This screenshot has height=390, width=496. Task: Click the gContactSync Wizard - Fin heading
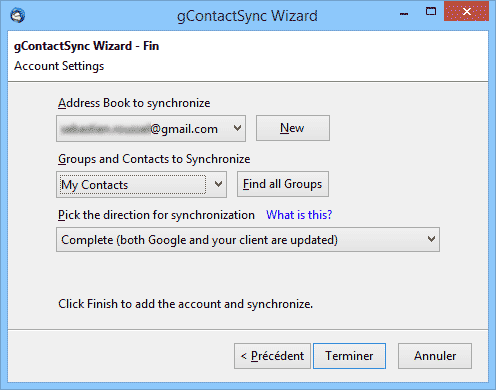click(86, 46)
